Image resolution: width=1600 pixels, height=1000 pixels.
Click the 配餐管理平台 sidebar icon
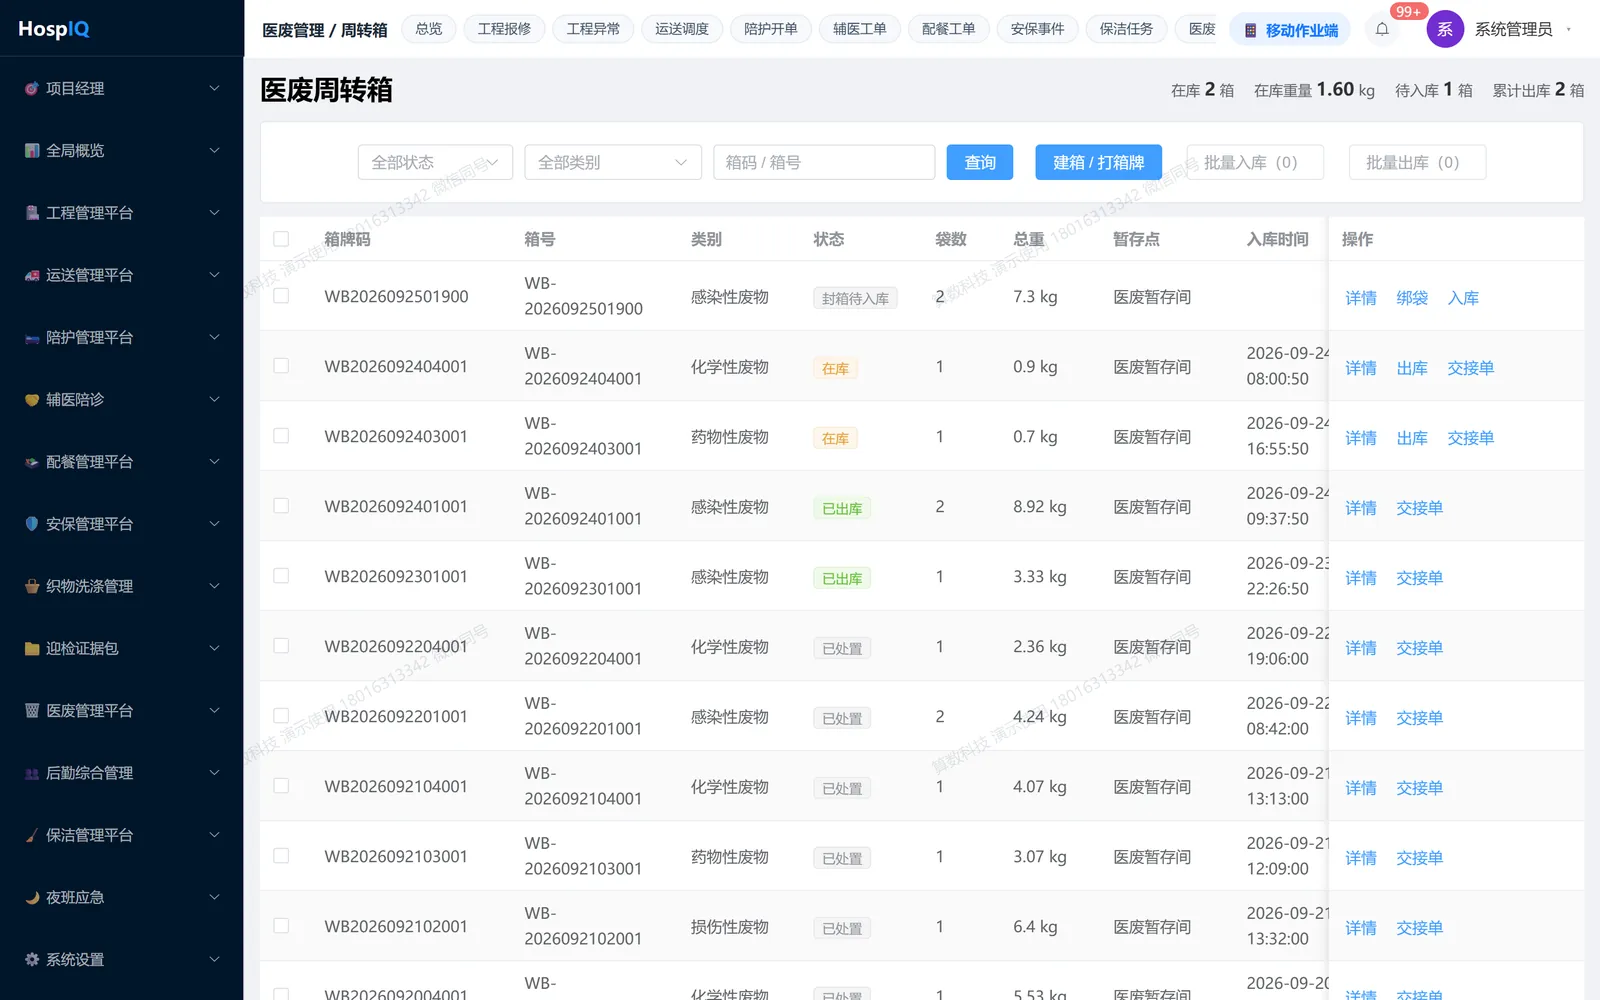[32, 462]
